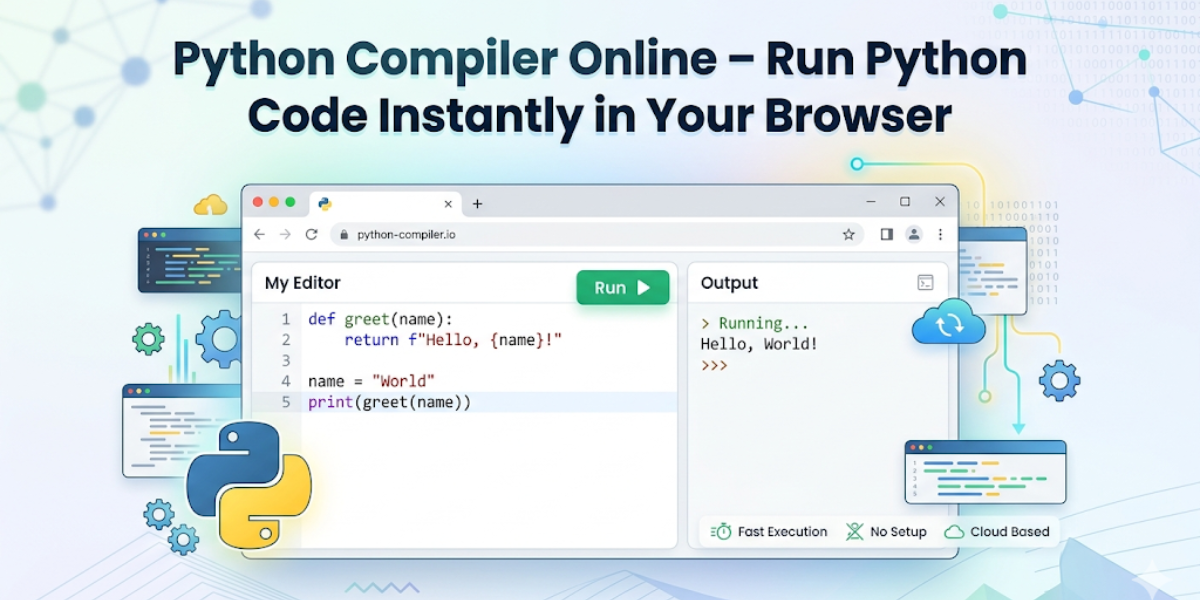
Task: Click the large Python logo
Action: (x=249, y=485)
